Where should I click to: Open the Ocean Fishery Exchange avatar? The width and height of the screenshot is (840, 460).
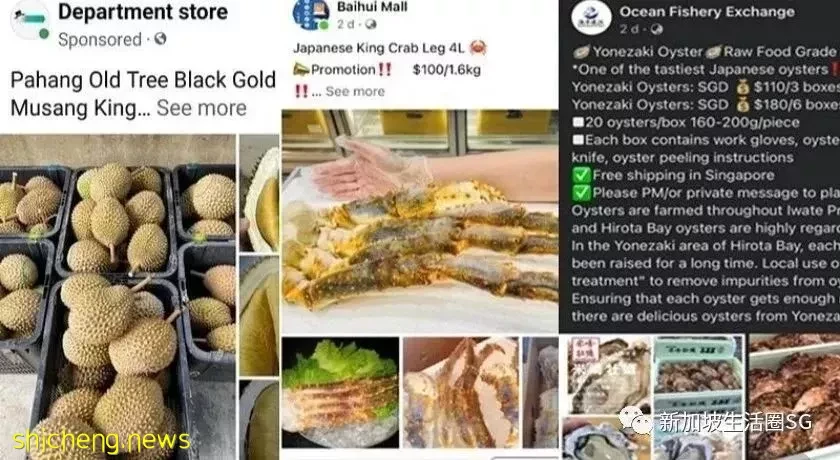click(x=591, y=18)
